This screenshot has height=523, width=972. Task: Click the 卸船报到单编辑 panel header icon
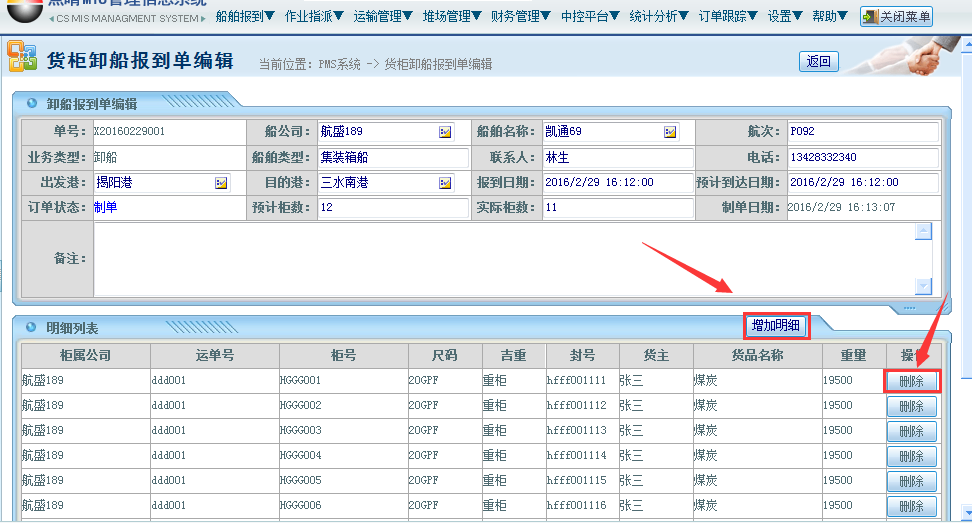tap(32, 103)
